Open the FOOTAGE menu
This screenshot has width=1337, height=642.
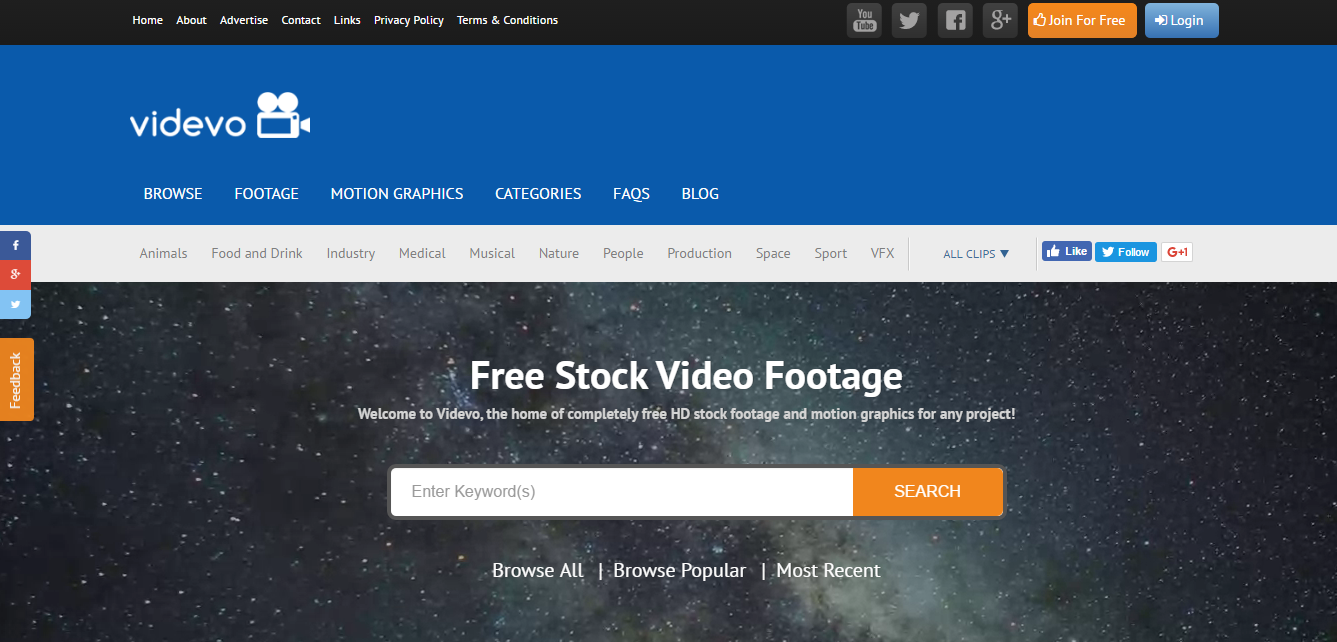coord(267,194)
